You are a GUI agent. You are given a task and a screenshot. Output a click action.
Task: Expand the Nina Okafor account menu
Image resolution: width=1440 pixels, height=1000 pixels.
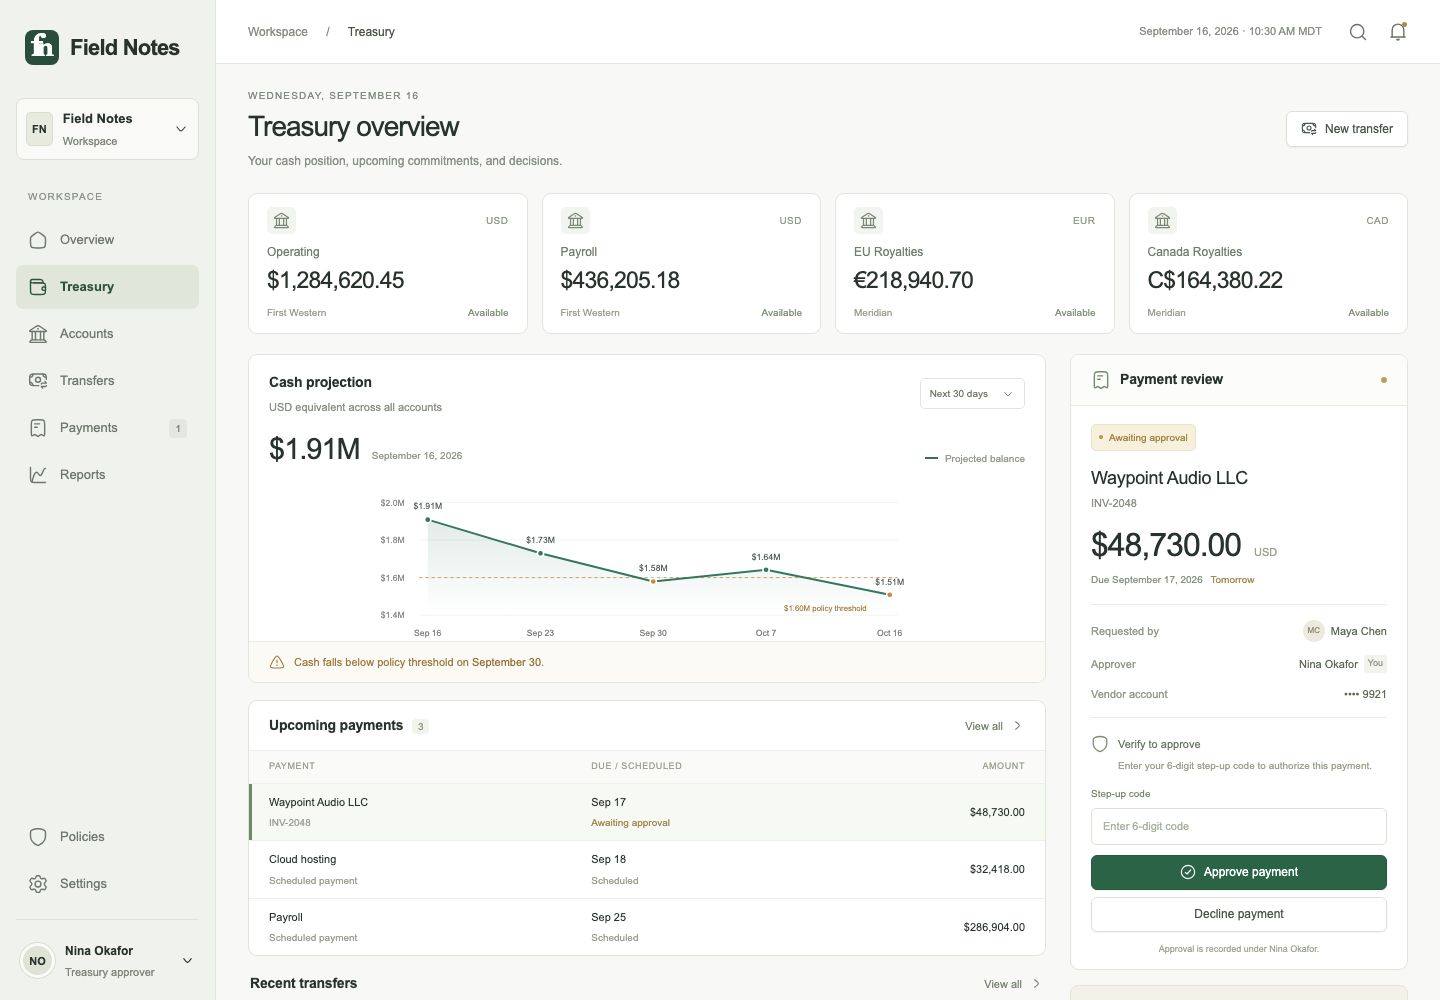(187, 961)
